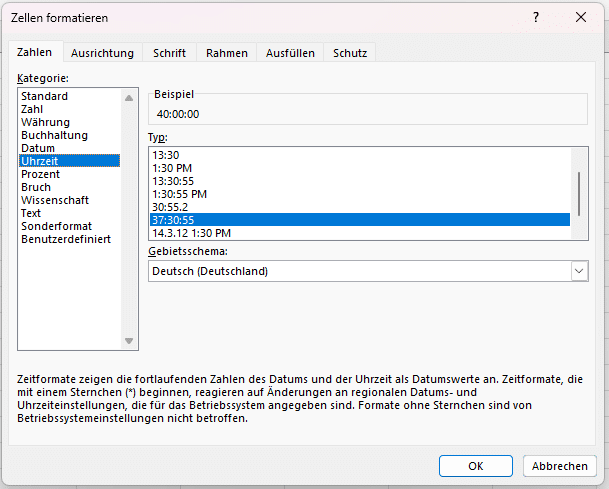This screenshot has width=609, height=489.
Task: Choose Wissenschaft category
Action: (x=70, y=200)
